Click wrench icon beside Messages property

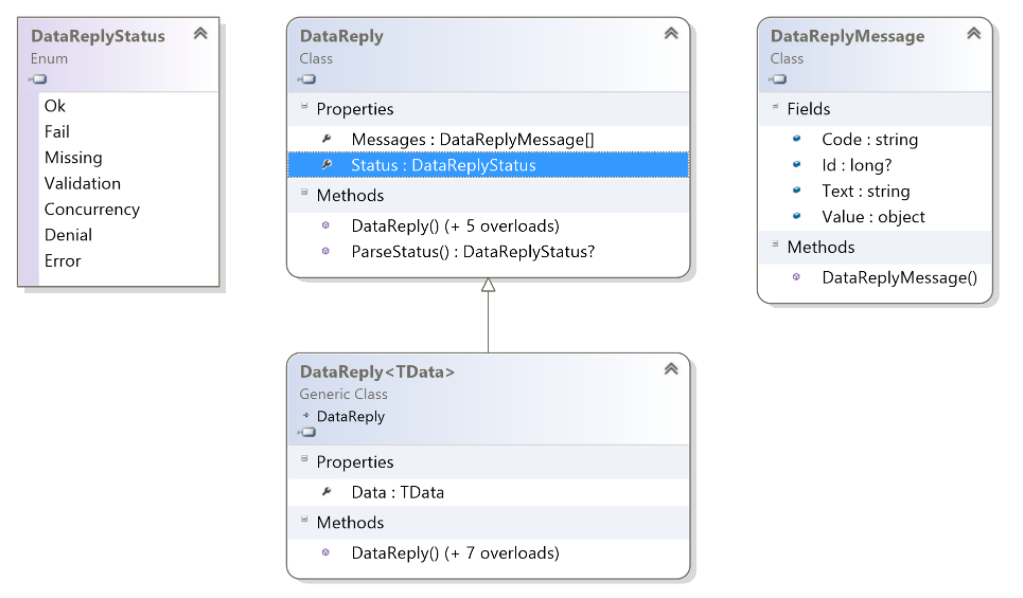326,138
